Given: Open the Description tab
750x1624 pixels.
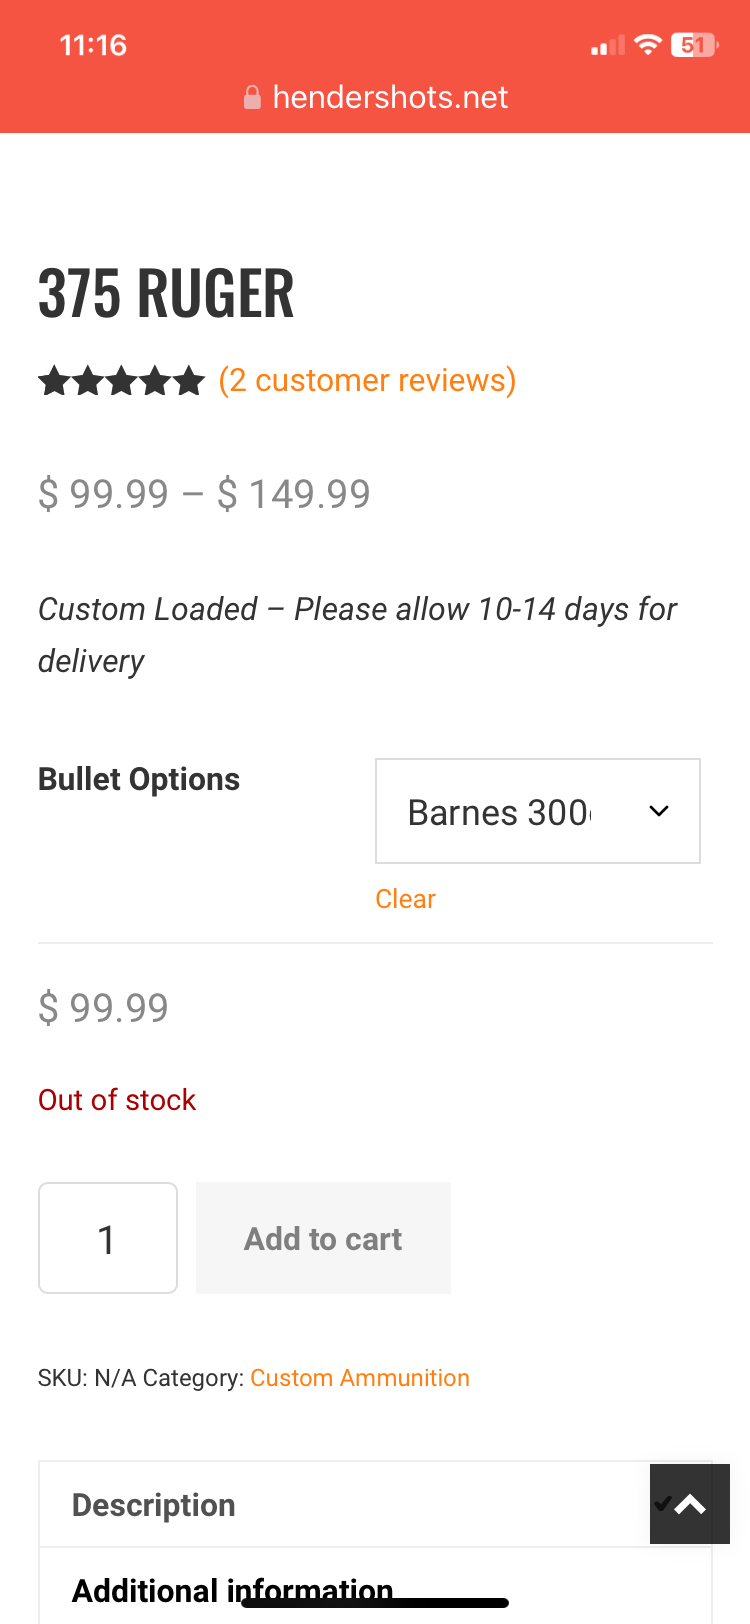Looking at the screenshot, I should 154,1505.
